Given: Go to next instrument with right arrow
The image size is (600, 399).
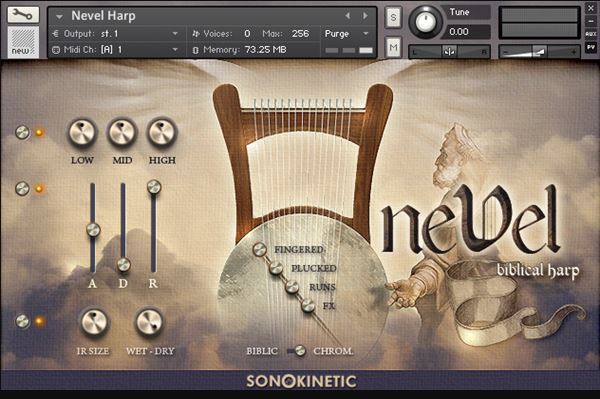Looking at the screenshot, I should click(365, 16).
